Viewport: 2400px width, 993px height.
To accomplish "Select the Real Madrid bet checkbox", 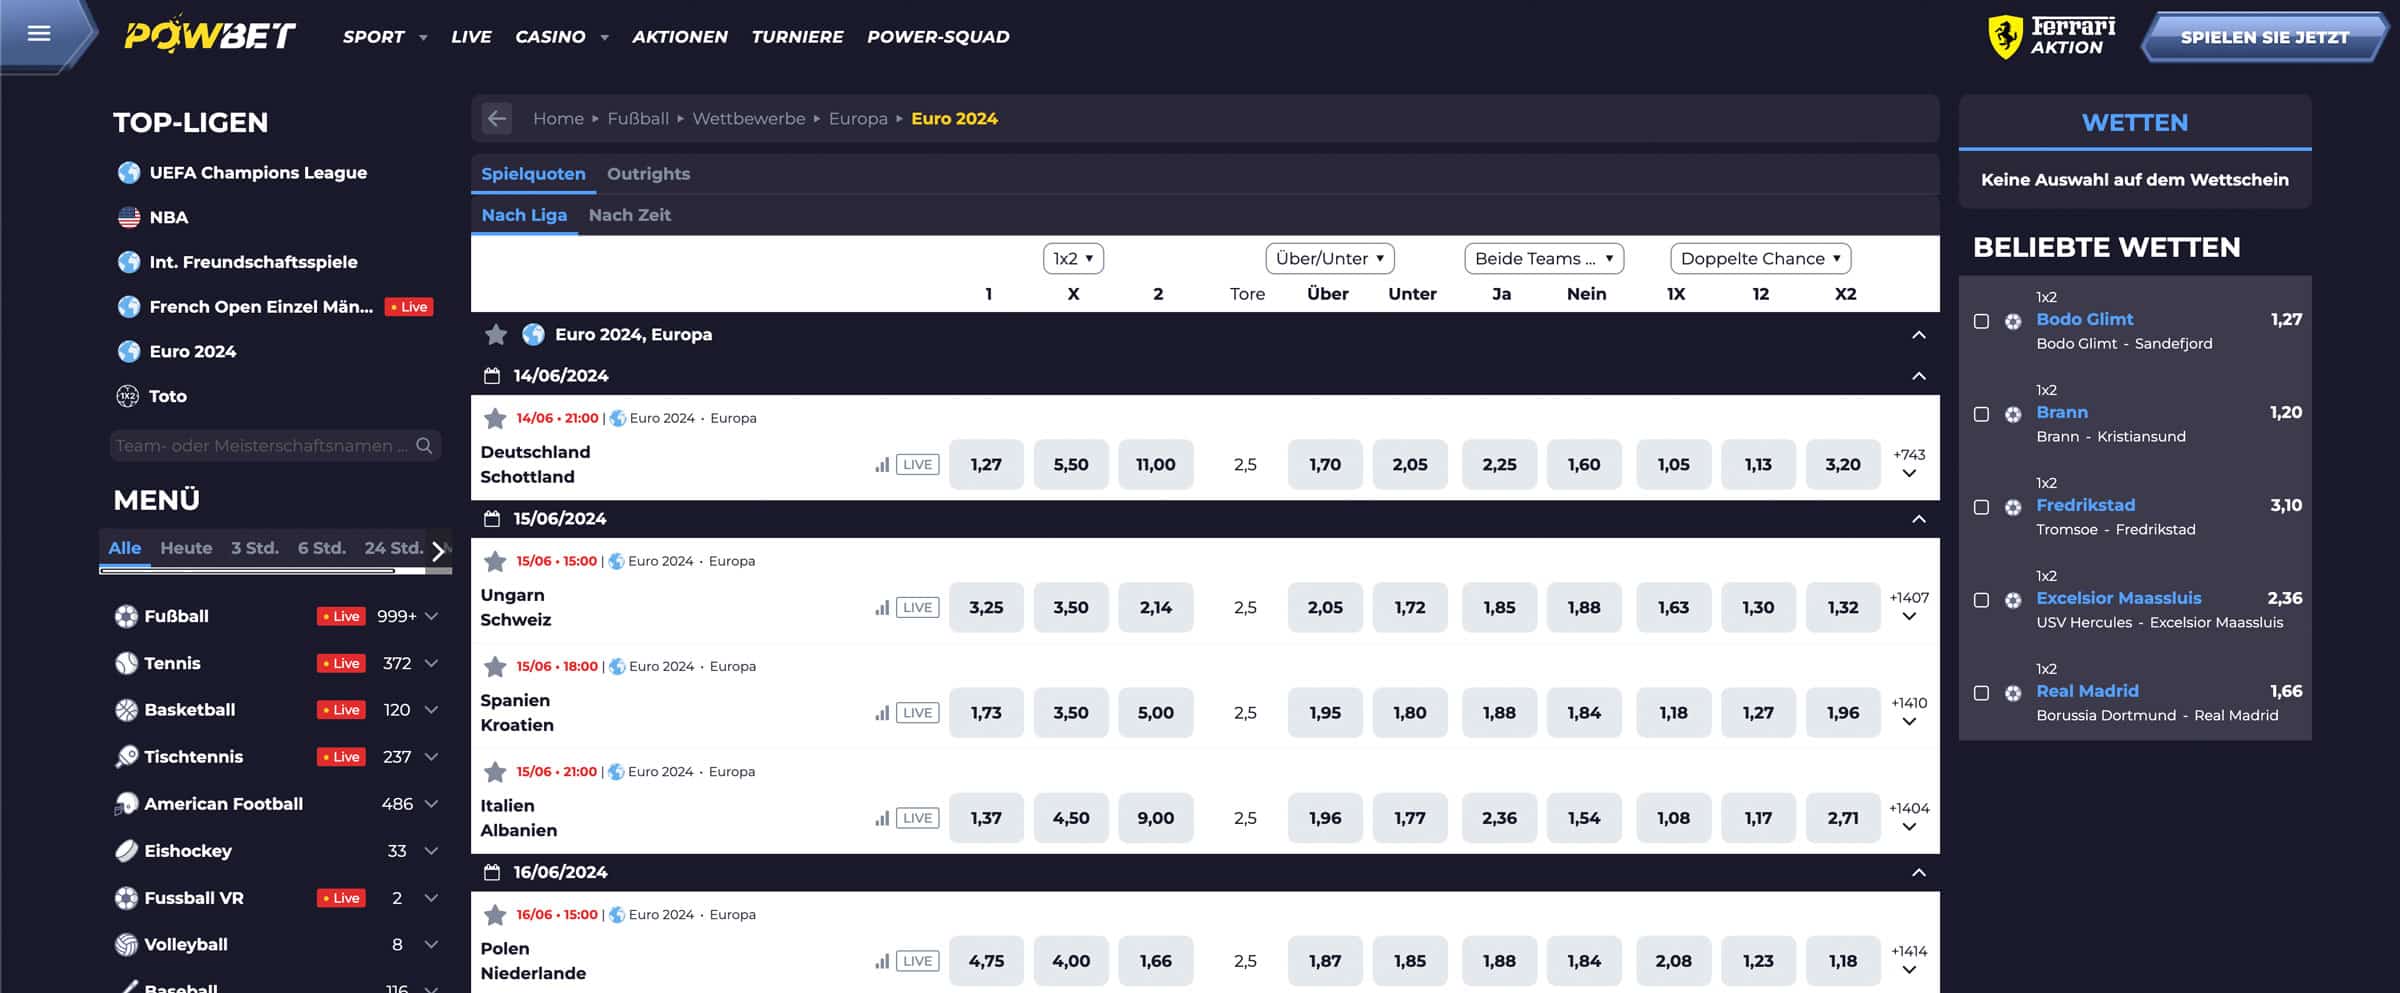I will pyautogui.click(x=1981, y=693).
